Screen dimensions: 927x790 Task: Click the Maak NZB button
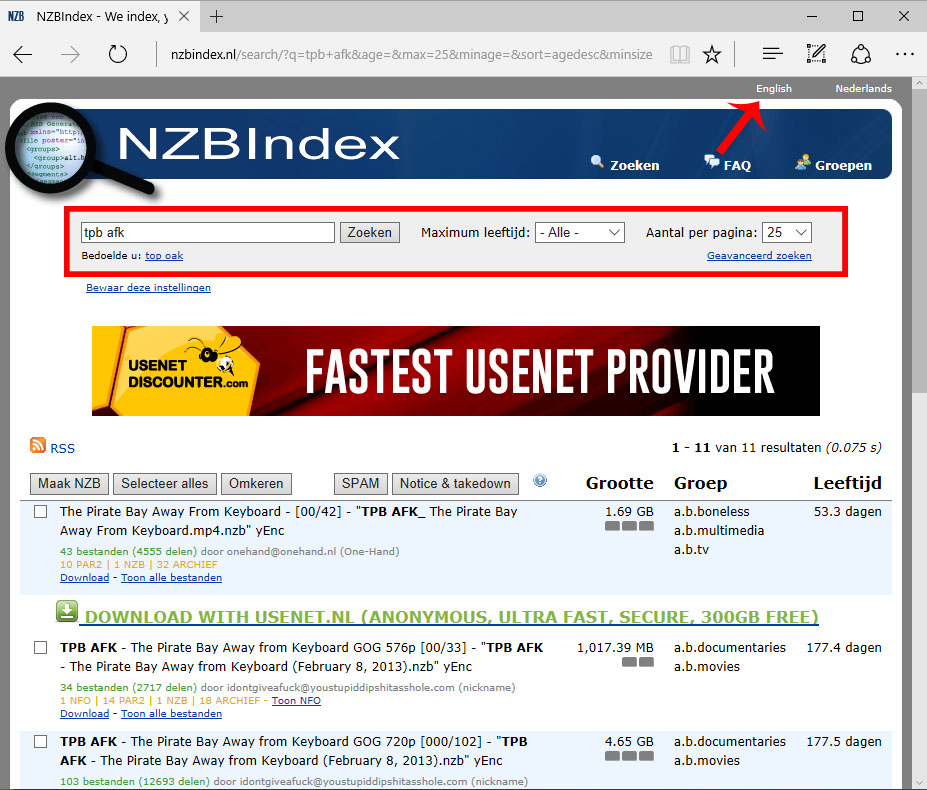pos(69,484)
